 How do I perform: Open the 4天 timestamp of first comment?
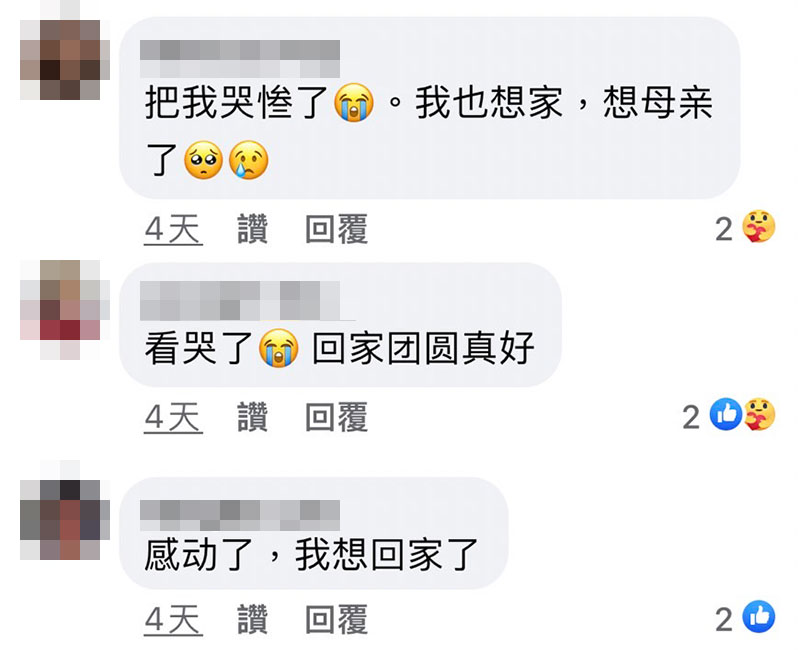tap(173, 230)
